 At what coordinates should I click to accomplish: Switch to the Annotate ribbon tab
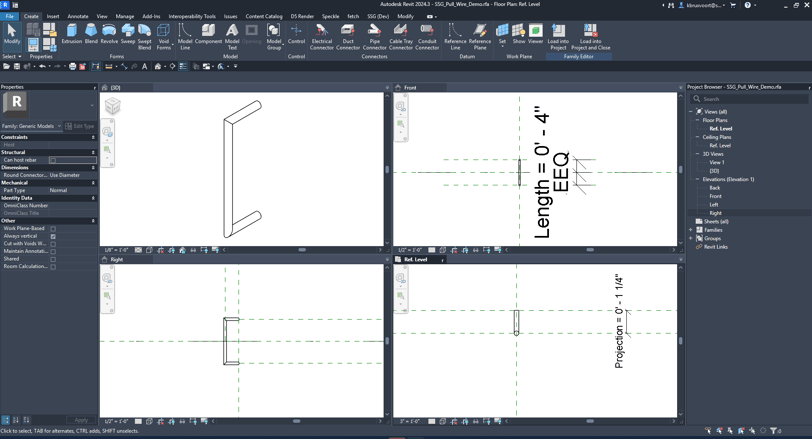click(78, 16)
